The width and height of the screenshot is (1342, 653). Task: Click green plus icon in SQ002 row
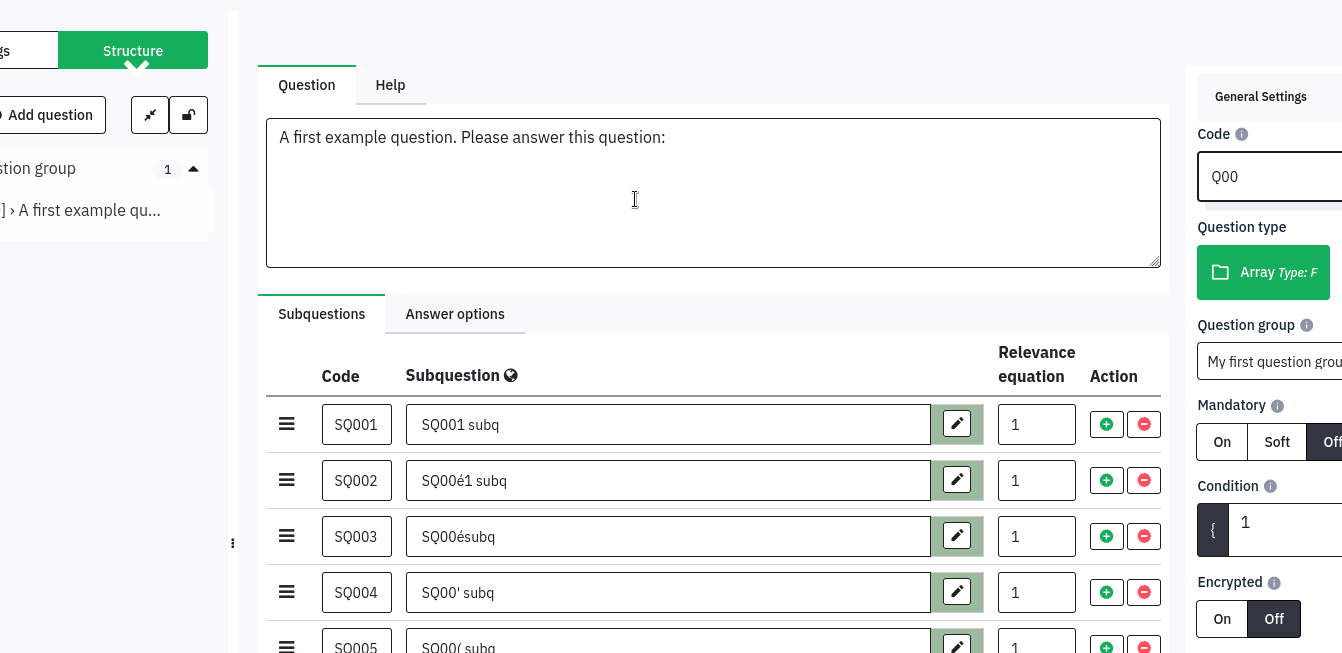tap(1106, 480)
